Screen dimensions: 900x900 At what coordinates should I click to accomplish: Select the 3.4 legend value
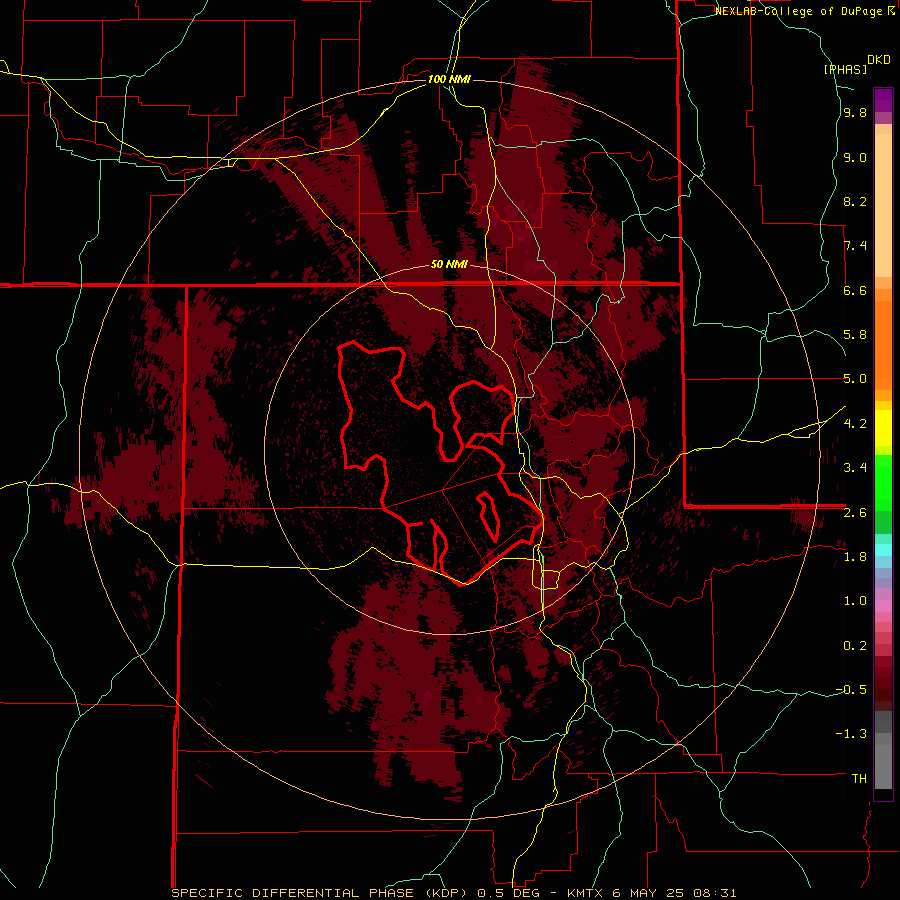point(855,468)
